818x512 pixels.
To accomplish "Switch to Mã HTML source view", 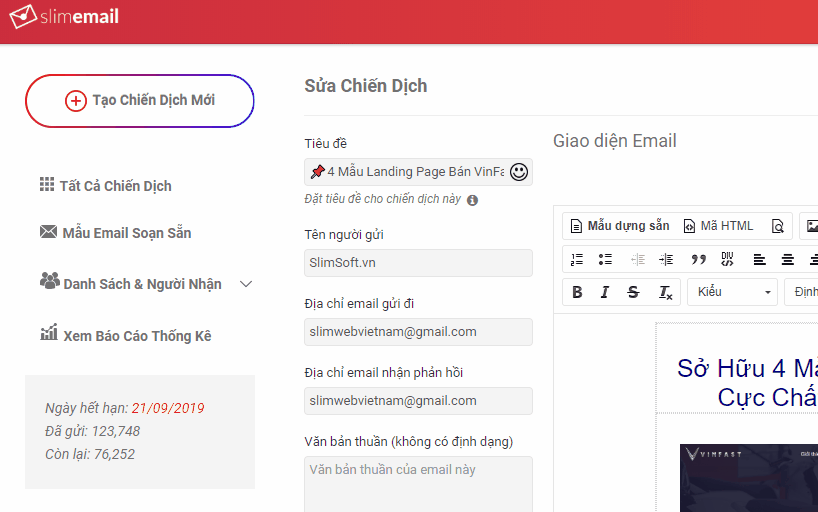I will [718, 226].
